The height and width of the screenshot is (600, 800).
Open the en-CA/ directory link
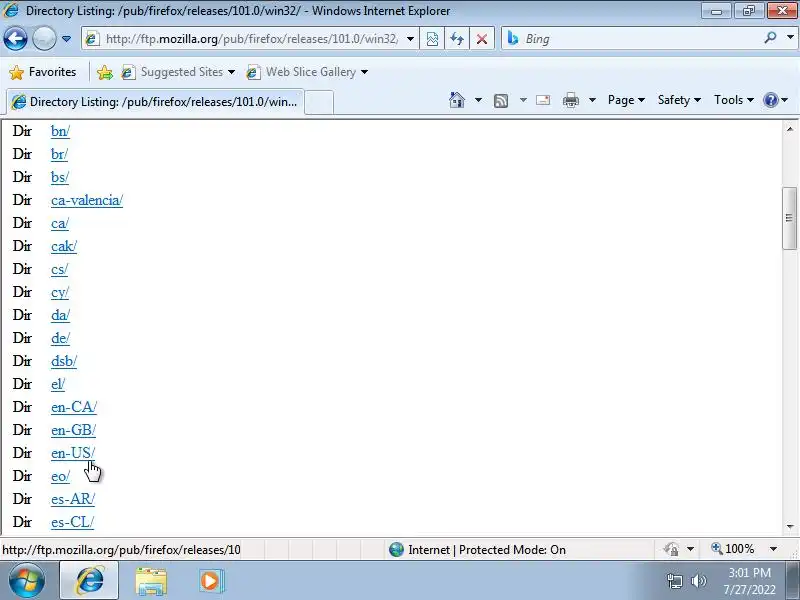click(73, 407)
